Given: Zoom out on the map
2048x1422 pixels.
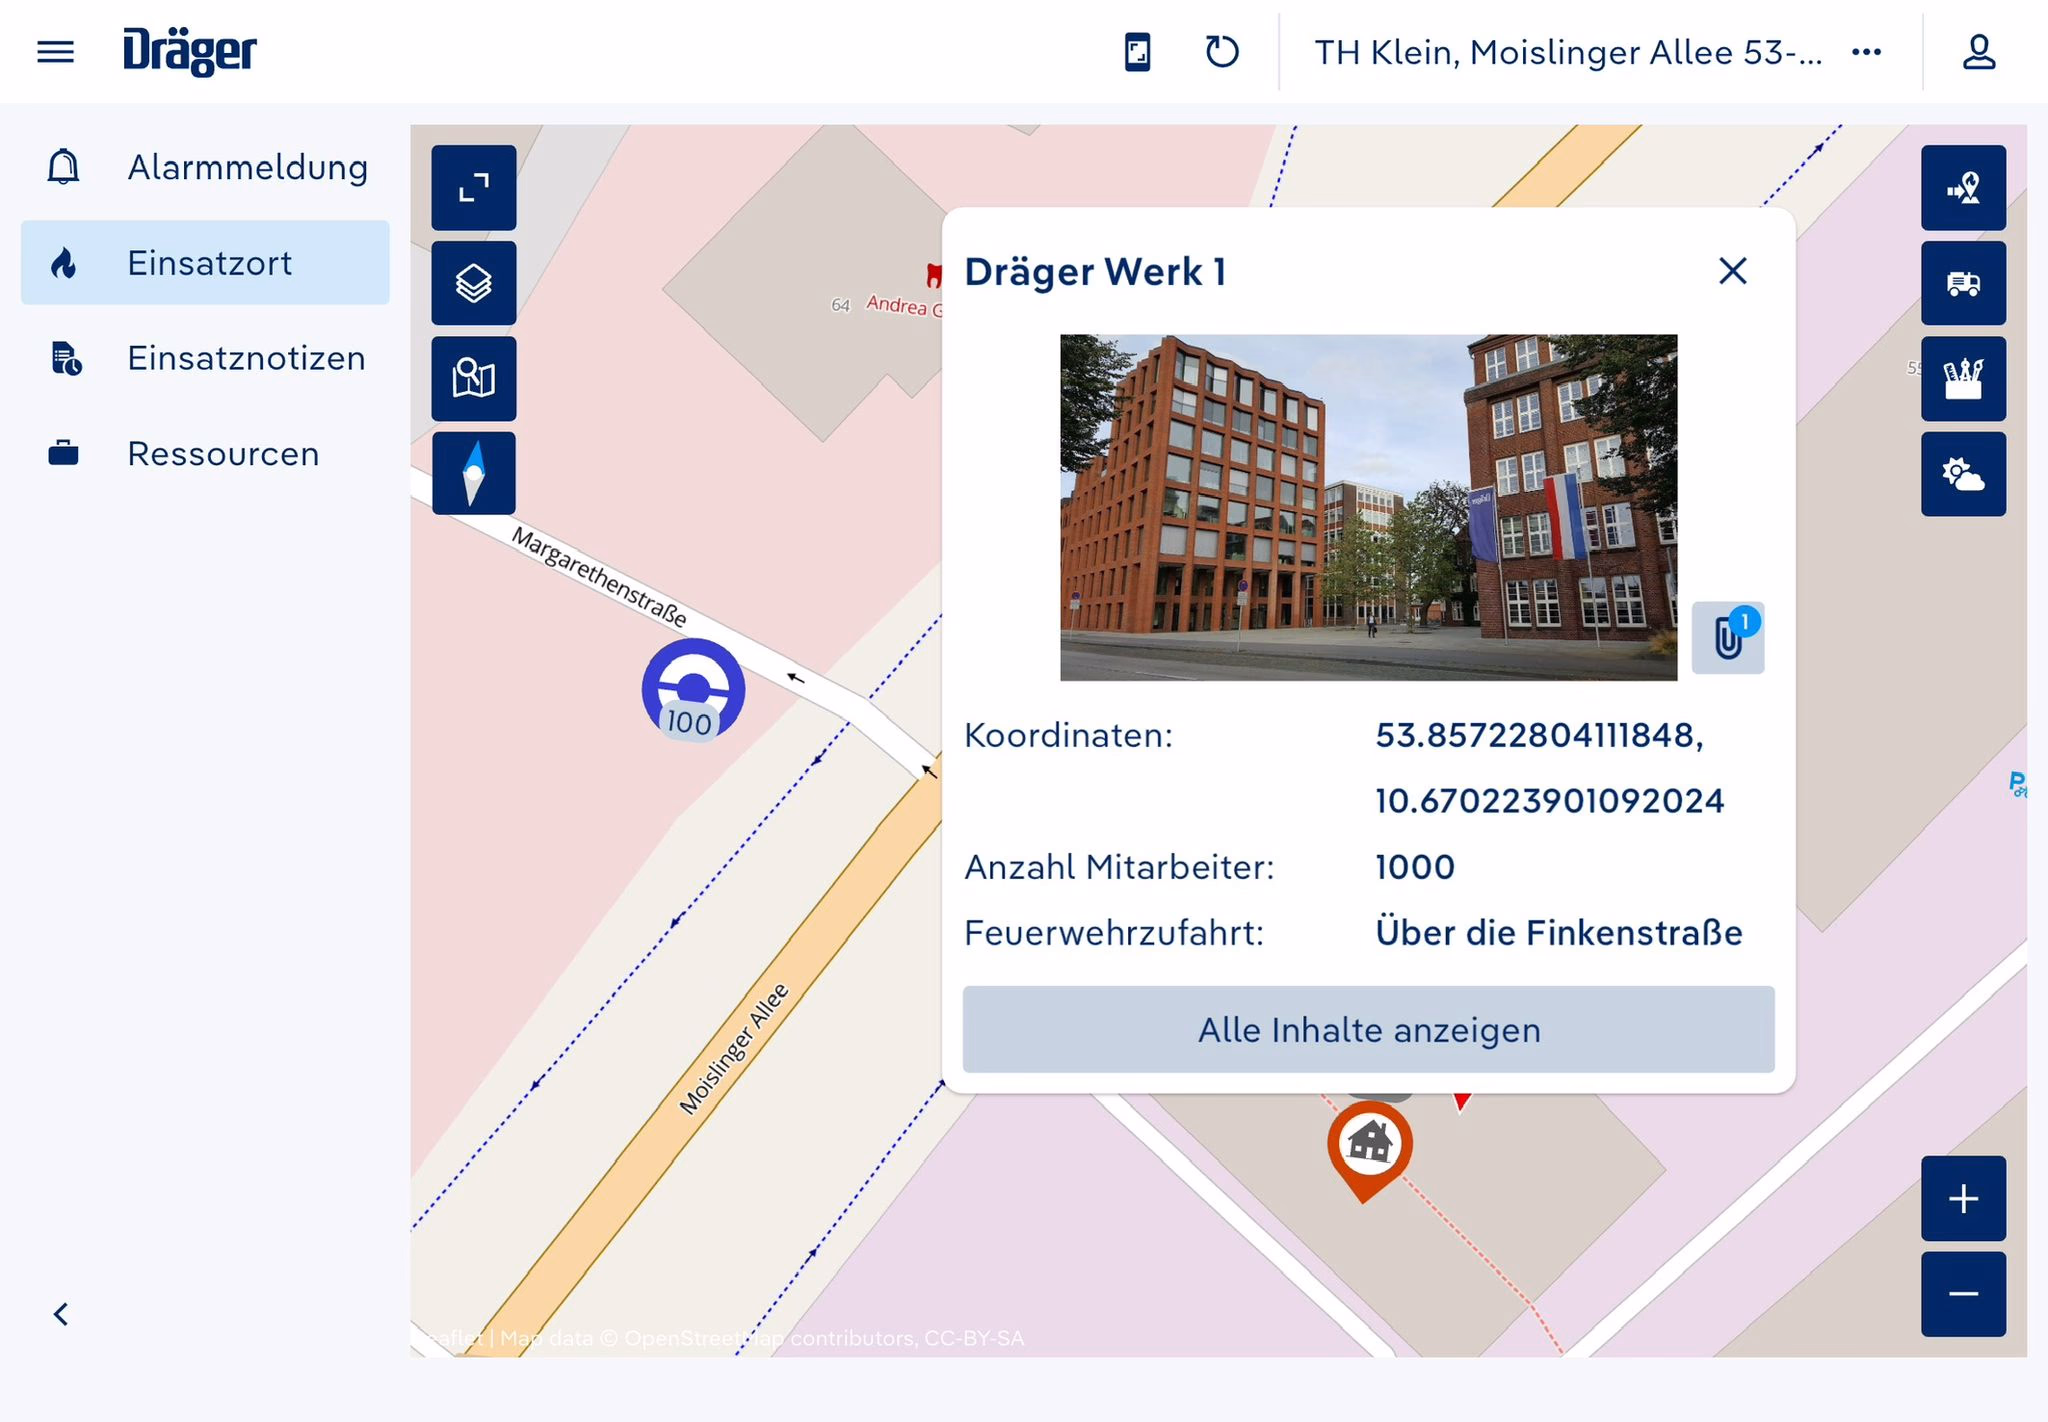Looking at the screenshot, I should pyautogui.click(x=1963, y=1294).
